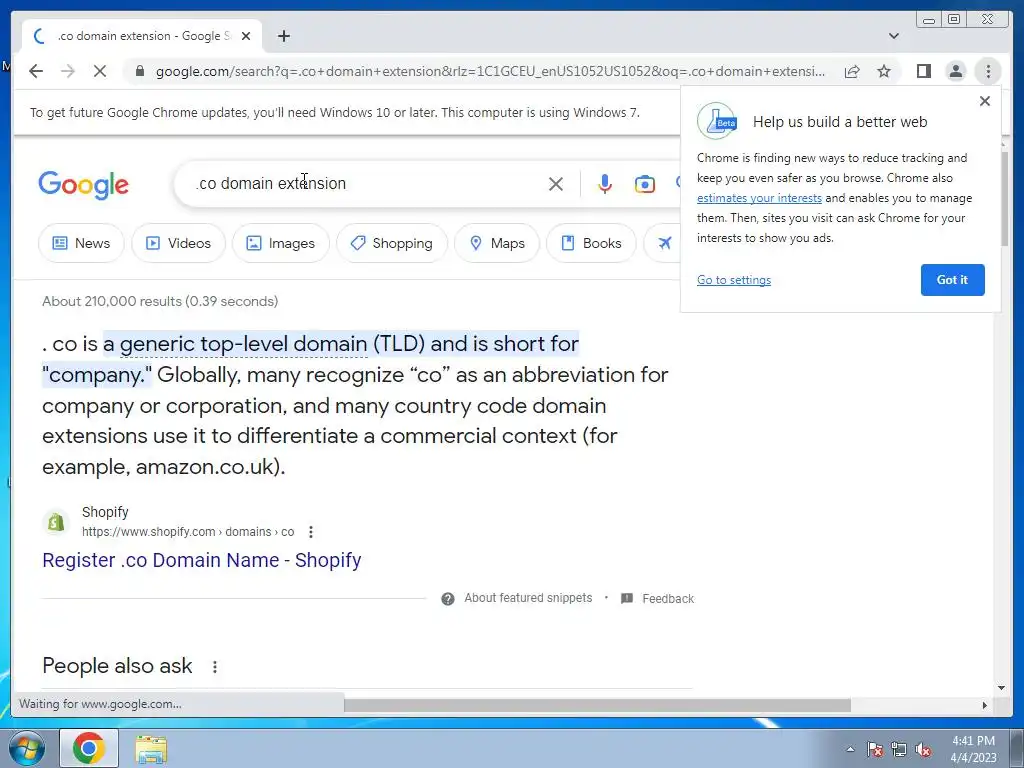Open the taskbar clock showing 4:41 PM
Screen dimensions: 1024x768
coord(973,749)
